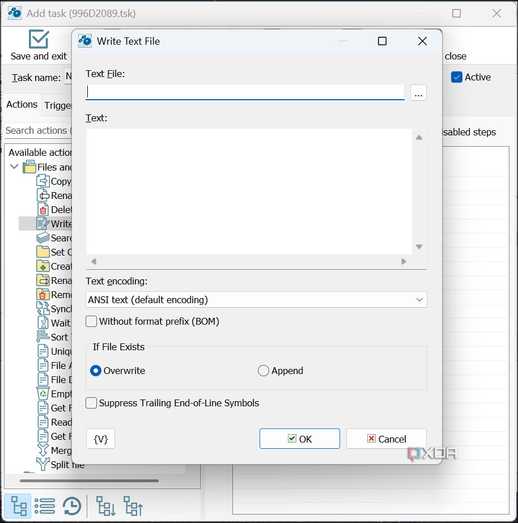The image size is (518, 523).
Task: Toggle the Active checkbox
Action: click(x=456, y=77)
